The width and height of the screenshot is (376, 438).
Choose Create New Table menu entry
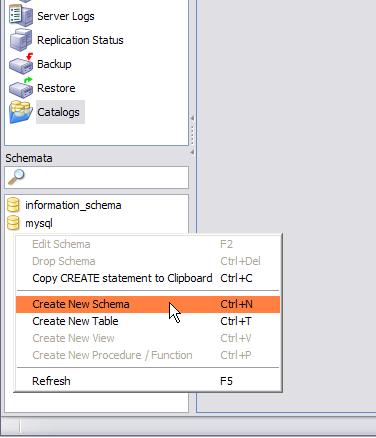pyautogui.click(x=148, y=321)
